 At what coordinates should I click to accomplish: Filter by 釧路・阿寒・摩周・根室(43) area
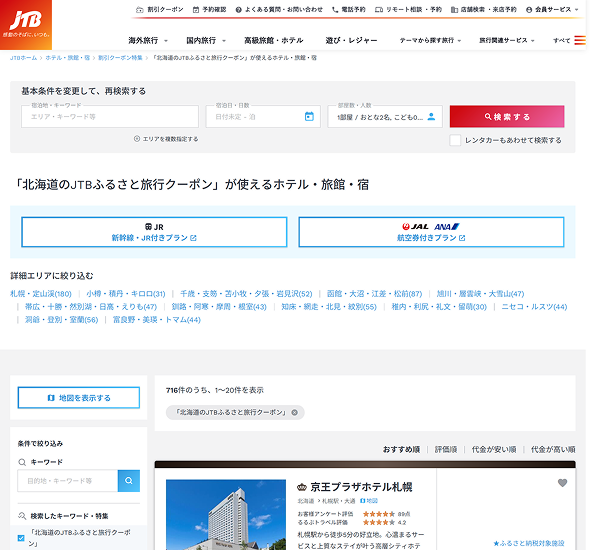[219, 307]
